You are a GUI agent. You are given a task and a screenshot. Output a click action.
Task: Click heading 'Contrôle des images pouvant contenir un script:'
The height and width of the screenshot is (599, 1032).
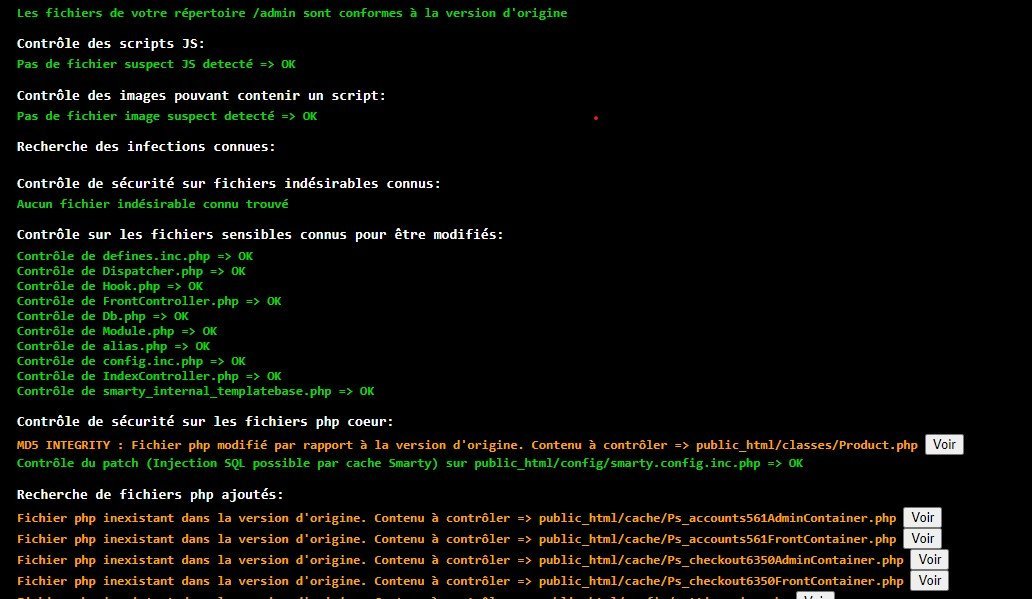click(201, 95)
